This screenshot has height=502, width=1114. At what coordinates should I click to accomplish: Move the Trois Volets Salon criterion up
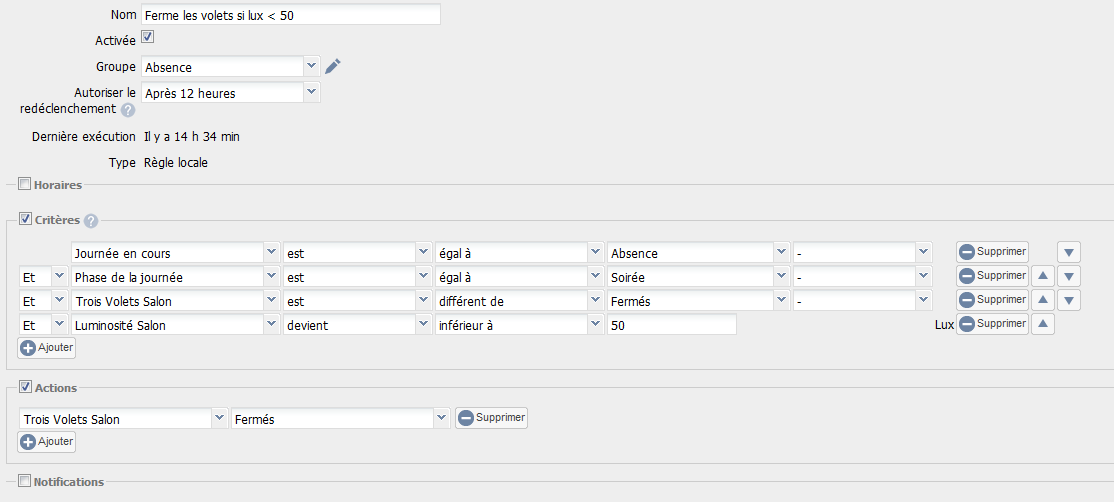tap(1042, 300)
